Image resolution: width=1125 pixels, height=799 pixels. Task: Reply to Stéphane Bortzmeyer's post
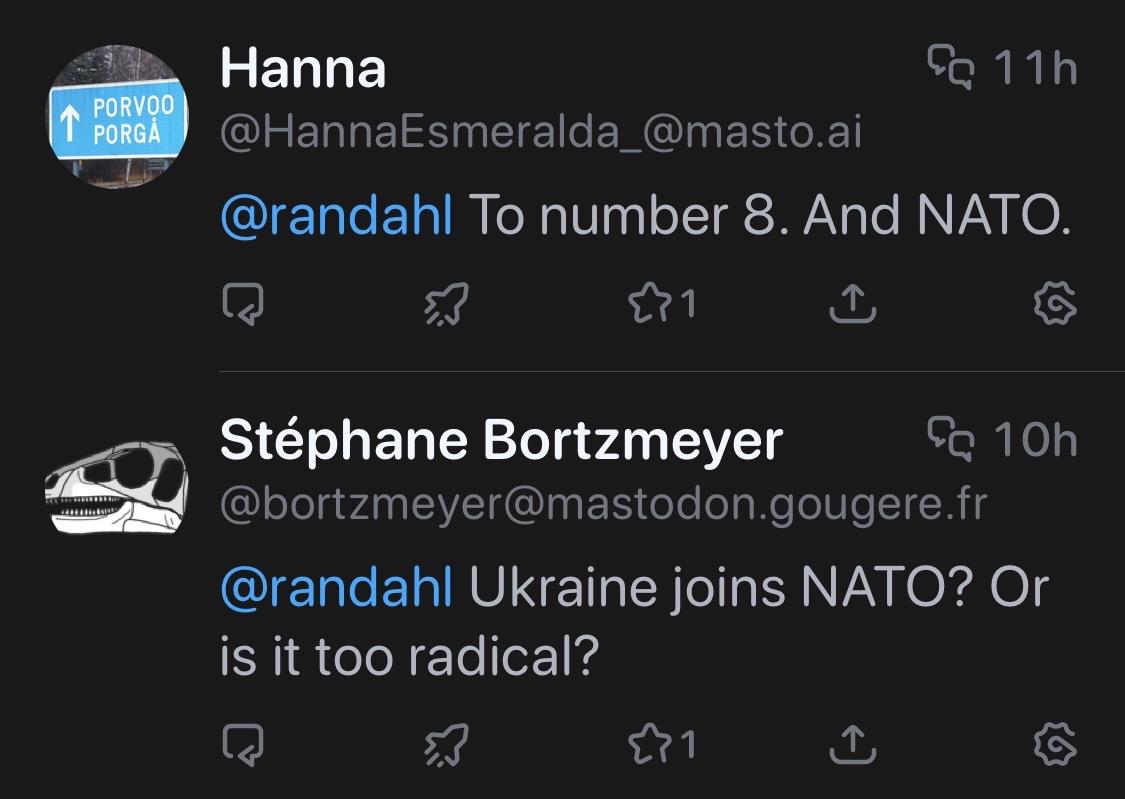(x=243, y=743)
